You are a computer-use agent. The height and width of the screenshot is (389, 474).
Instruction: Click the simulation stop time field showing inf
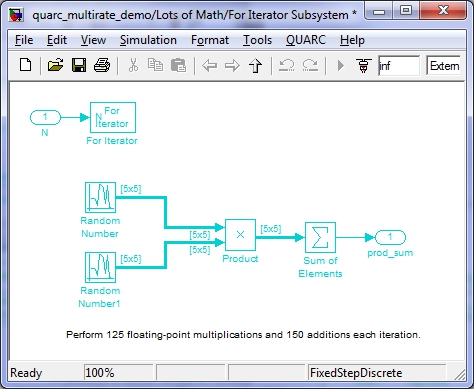tap(399, 66)
